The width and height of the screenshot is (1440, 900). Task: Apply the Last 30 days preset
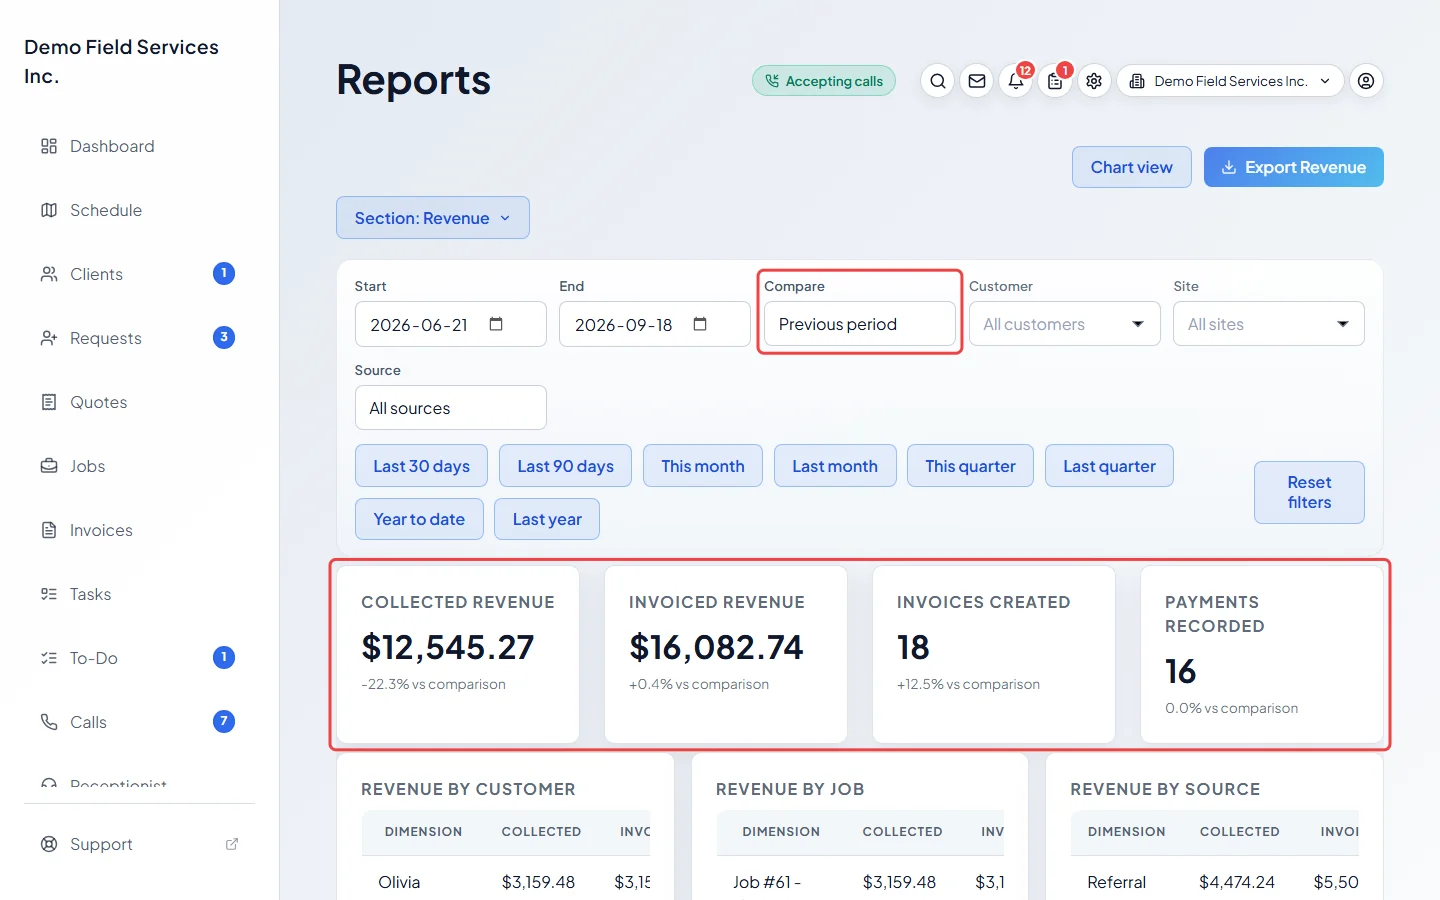421,466
